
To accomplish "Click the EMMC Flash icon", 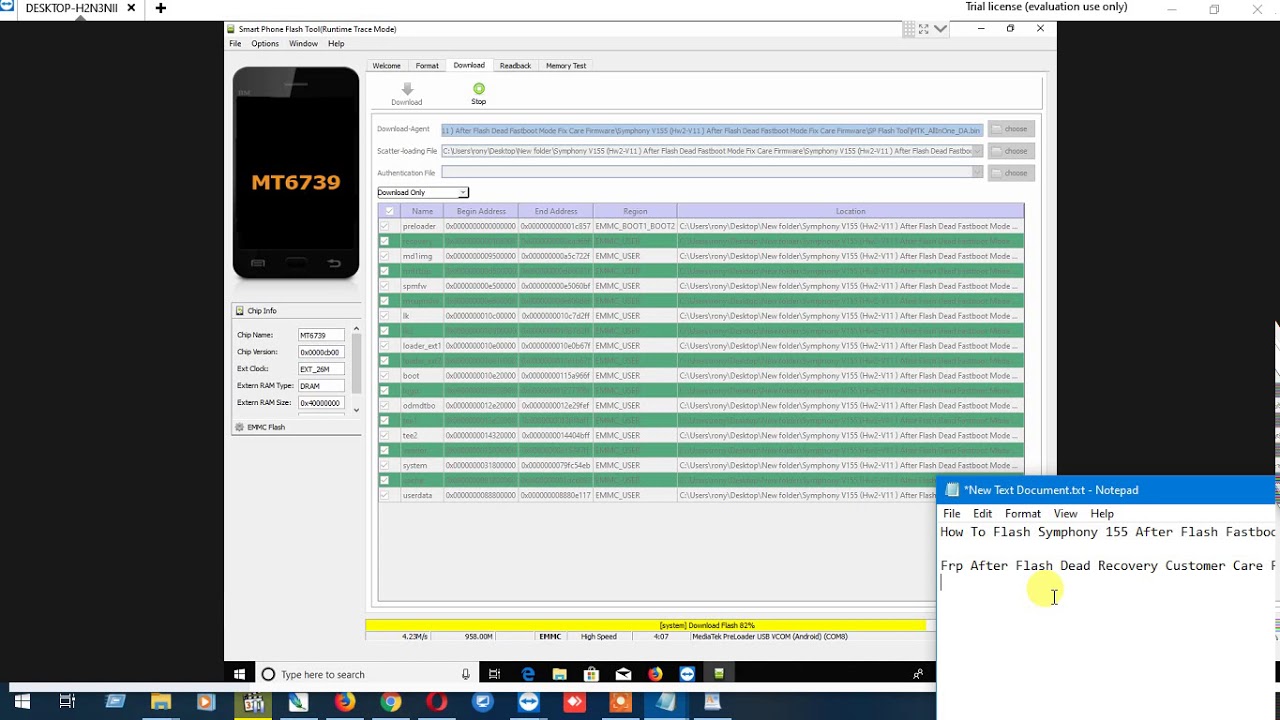I will (x=239, y=427).
